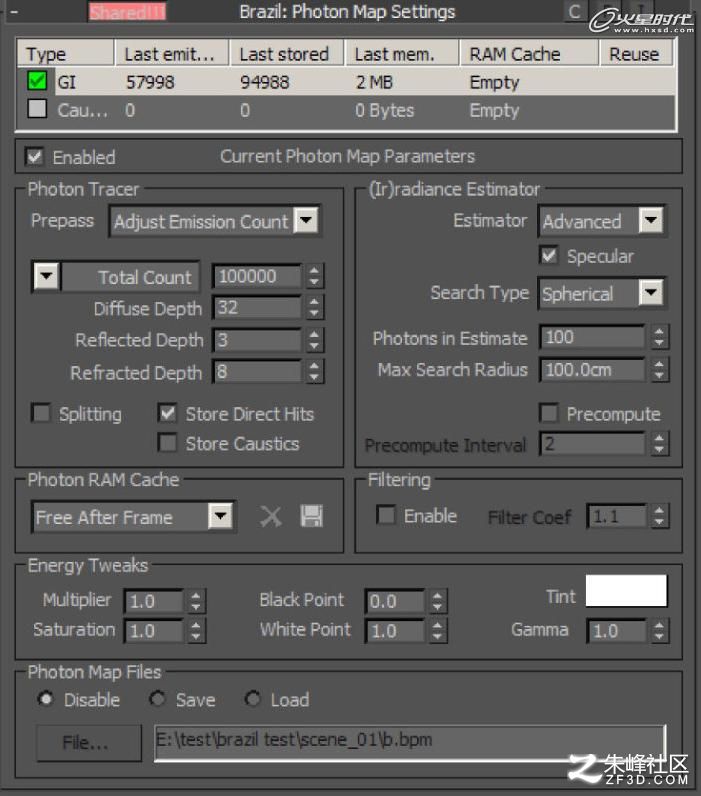Viewport: 701px width, 796px height.
Task: Click the Last mem. column header
Action: pos(402,53)
